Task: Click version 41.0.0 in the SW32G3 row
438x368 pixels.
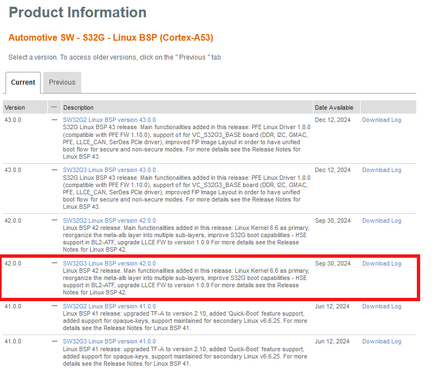Action: click(13, 341)
